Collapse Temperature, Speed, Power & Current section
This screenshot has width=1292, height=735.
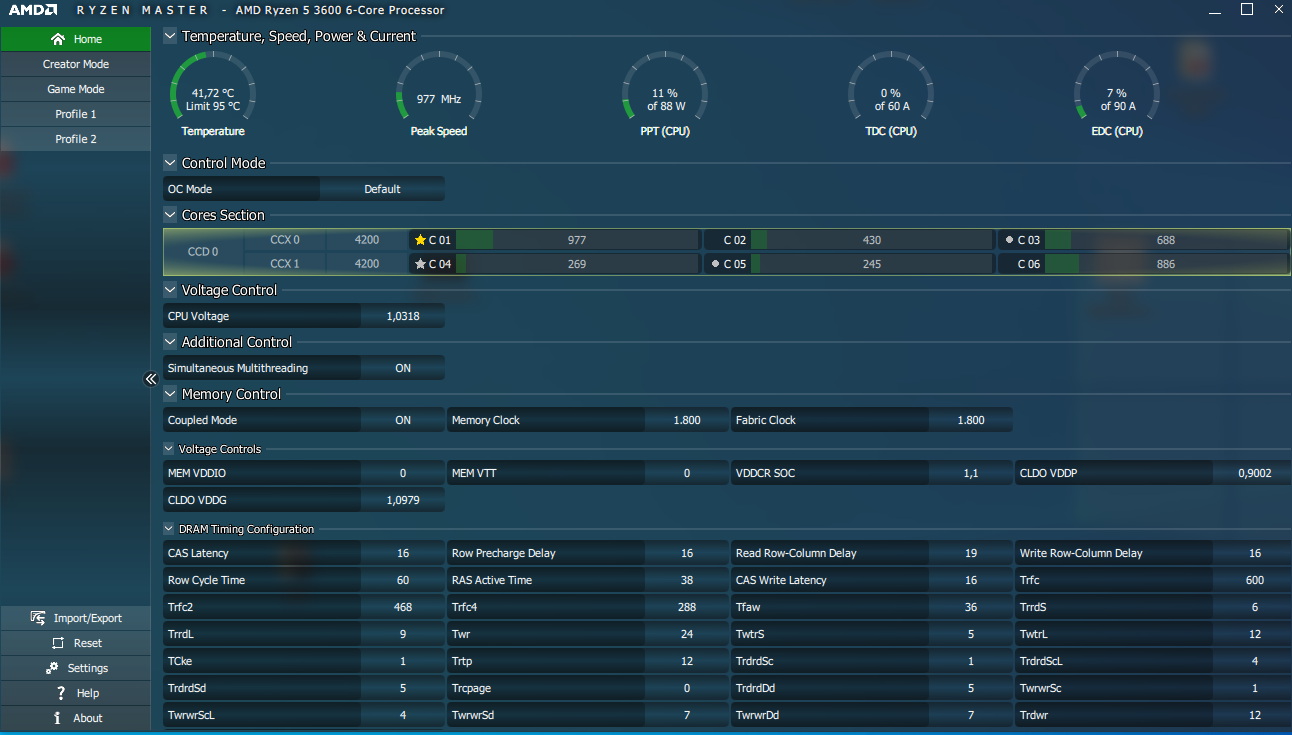coord(170,36)
